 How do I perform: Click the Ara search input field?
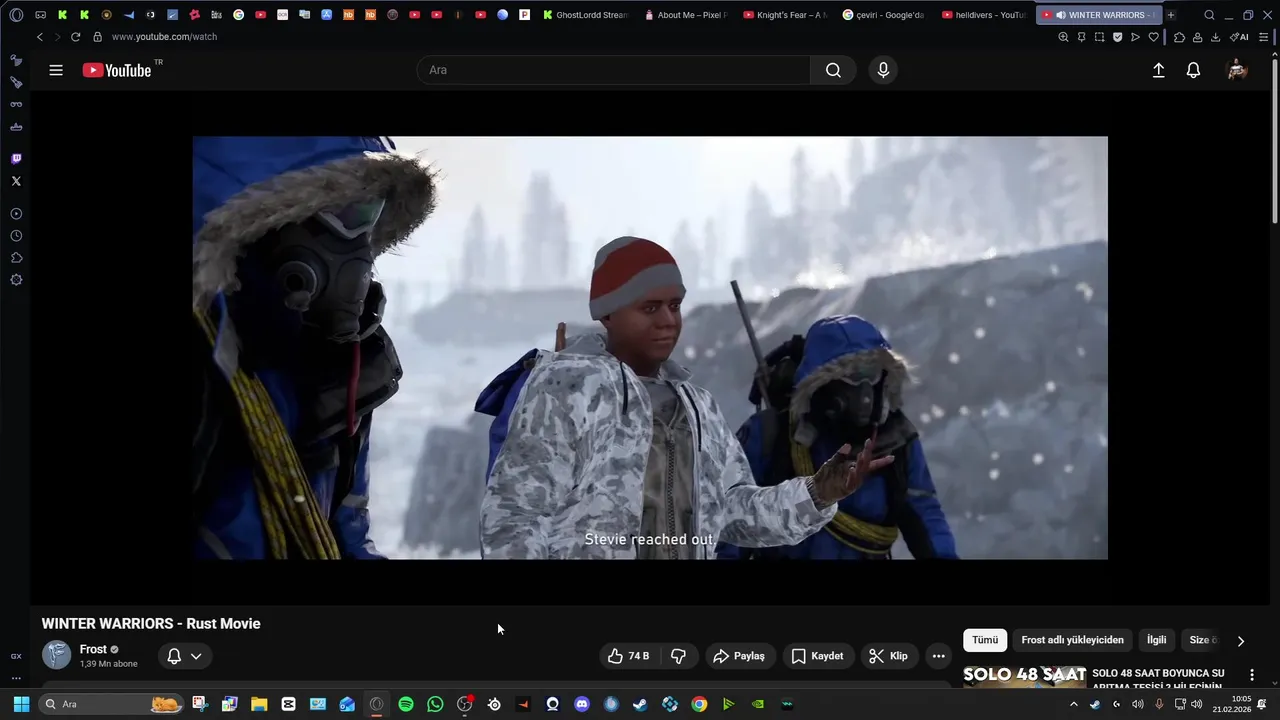point(614,70)
